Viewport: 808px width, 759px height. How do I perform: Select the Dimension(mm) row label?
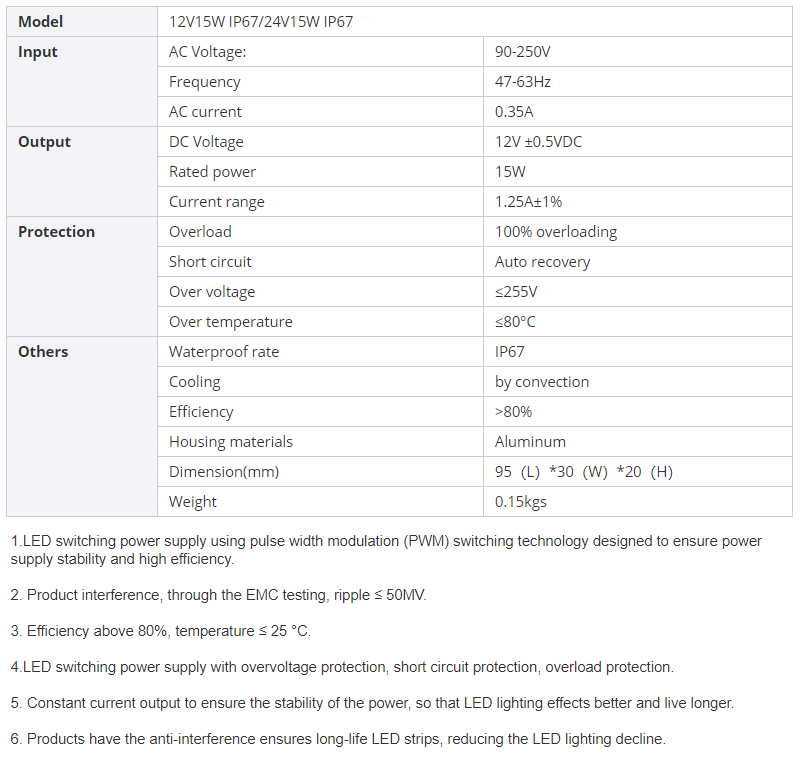click(x=224, y=472)
